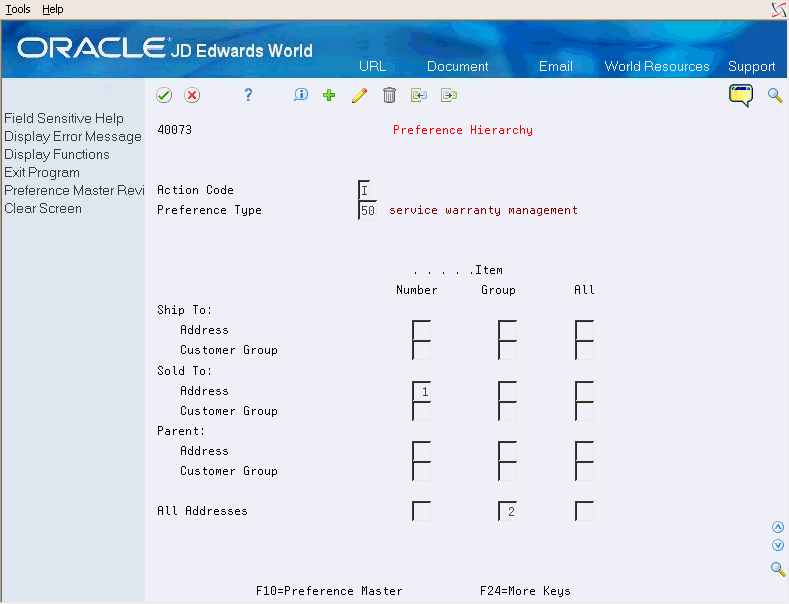Click the bottom-right magnifier zoom icon
This screenshot has width=789, height=604.
778,569
